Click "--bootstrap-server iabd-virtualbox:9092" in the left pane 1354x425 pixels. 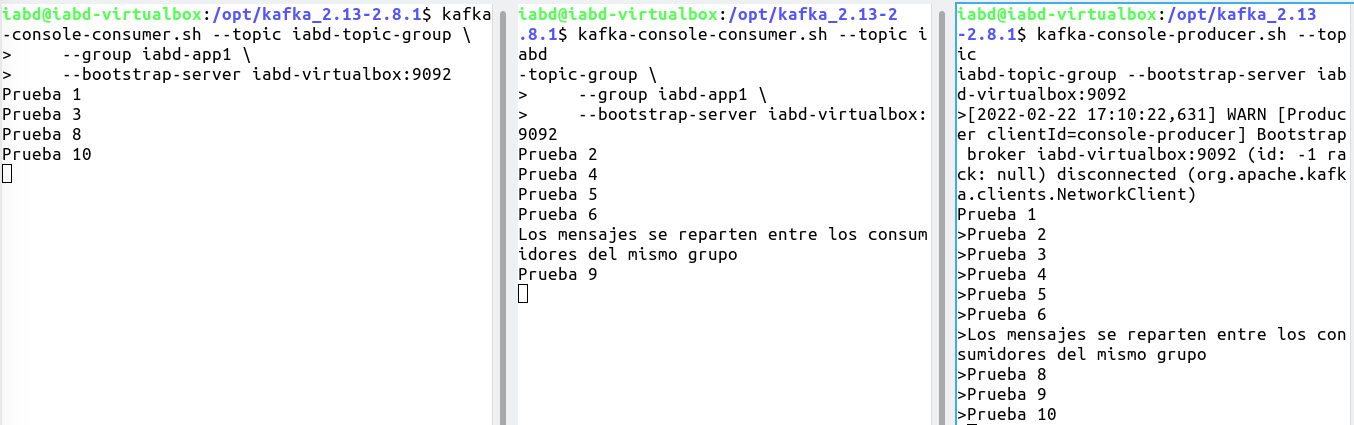pos(256,74)
